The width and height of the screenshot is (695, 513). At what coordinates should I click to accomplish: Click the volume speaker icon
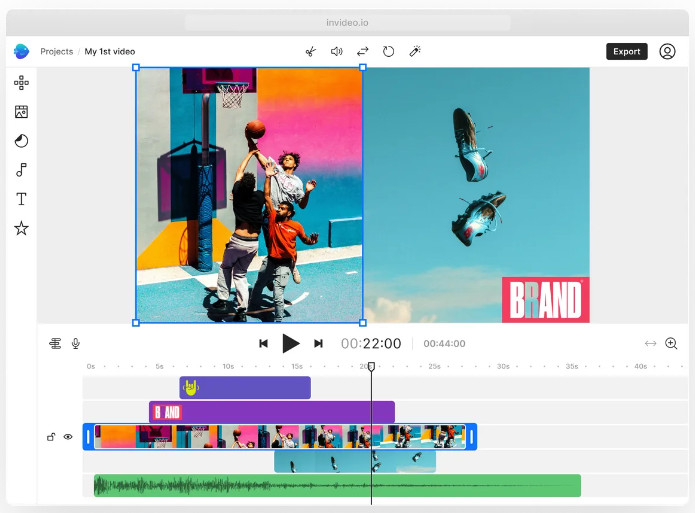pyautogui.click(x=337, y=51)
